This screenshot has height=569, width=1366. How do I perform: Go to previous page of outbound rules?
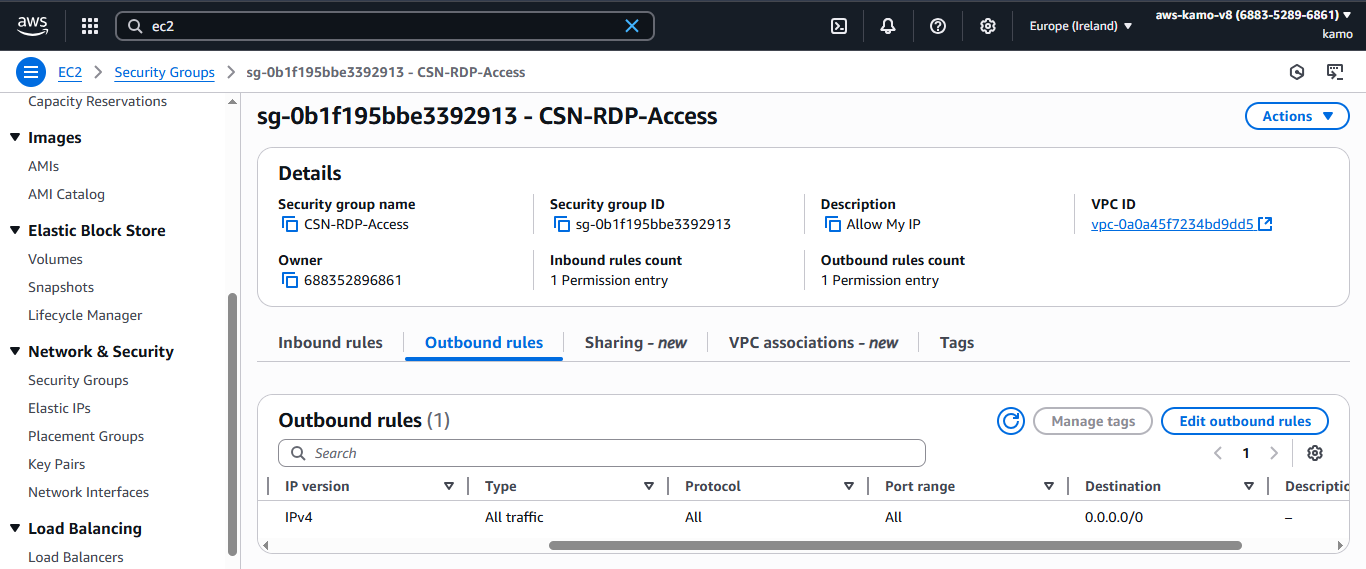pos(1218,453)
